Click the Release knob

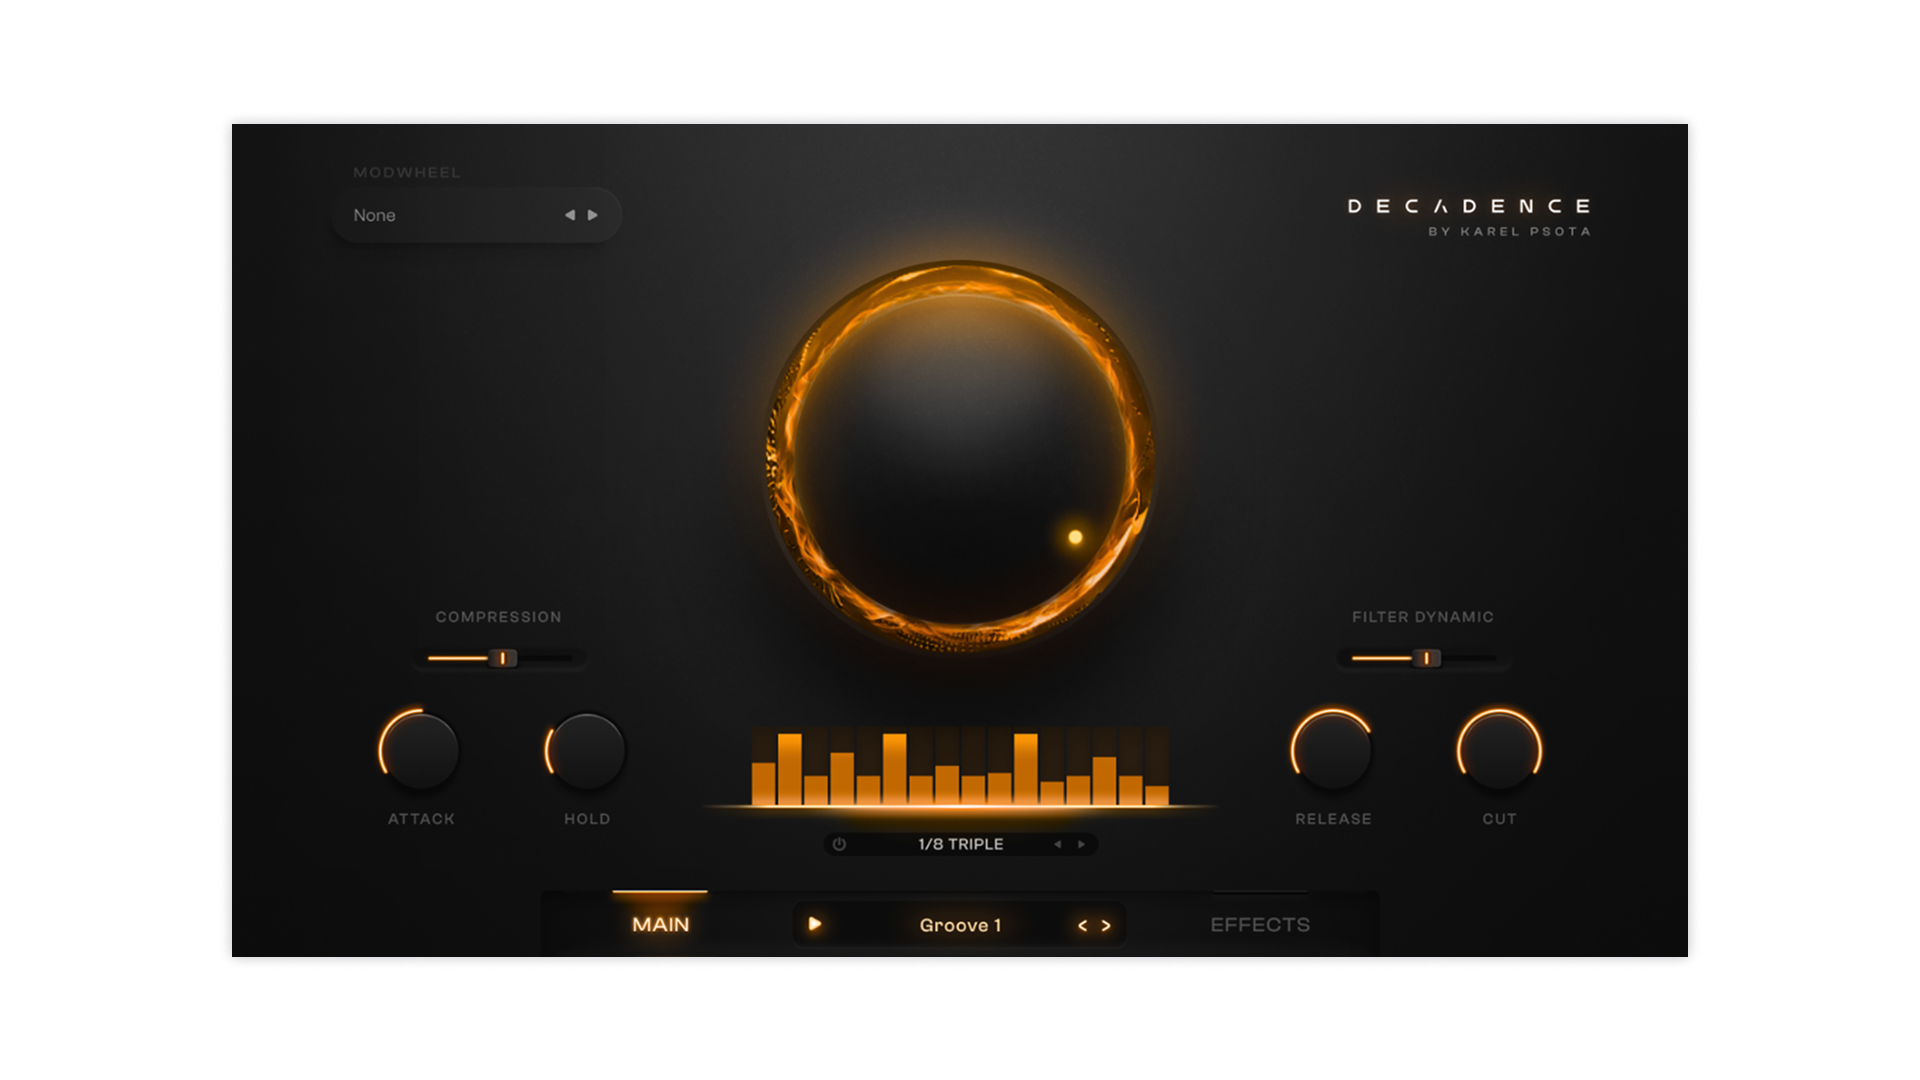tap(1332, 751)
